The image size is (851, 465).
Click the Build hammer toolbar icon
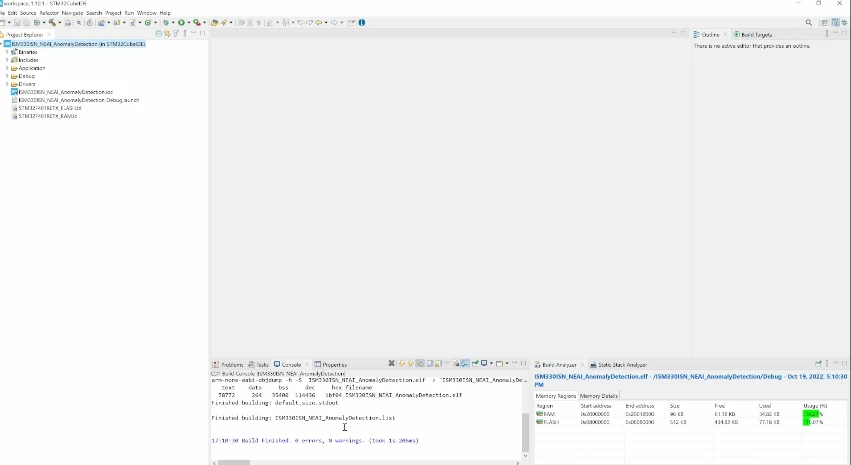(52, 22)
